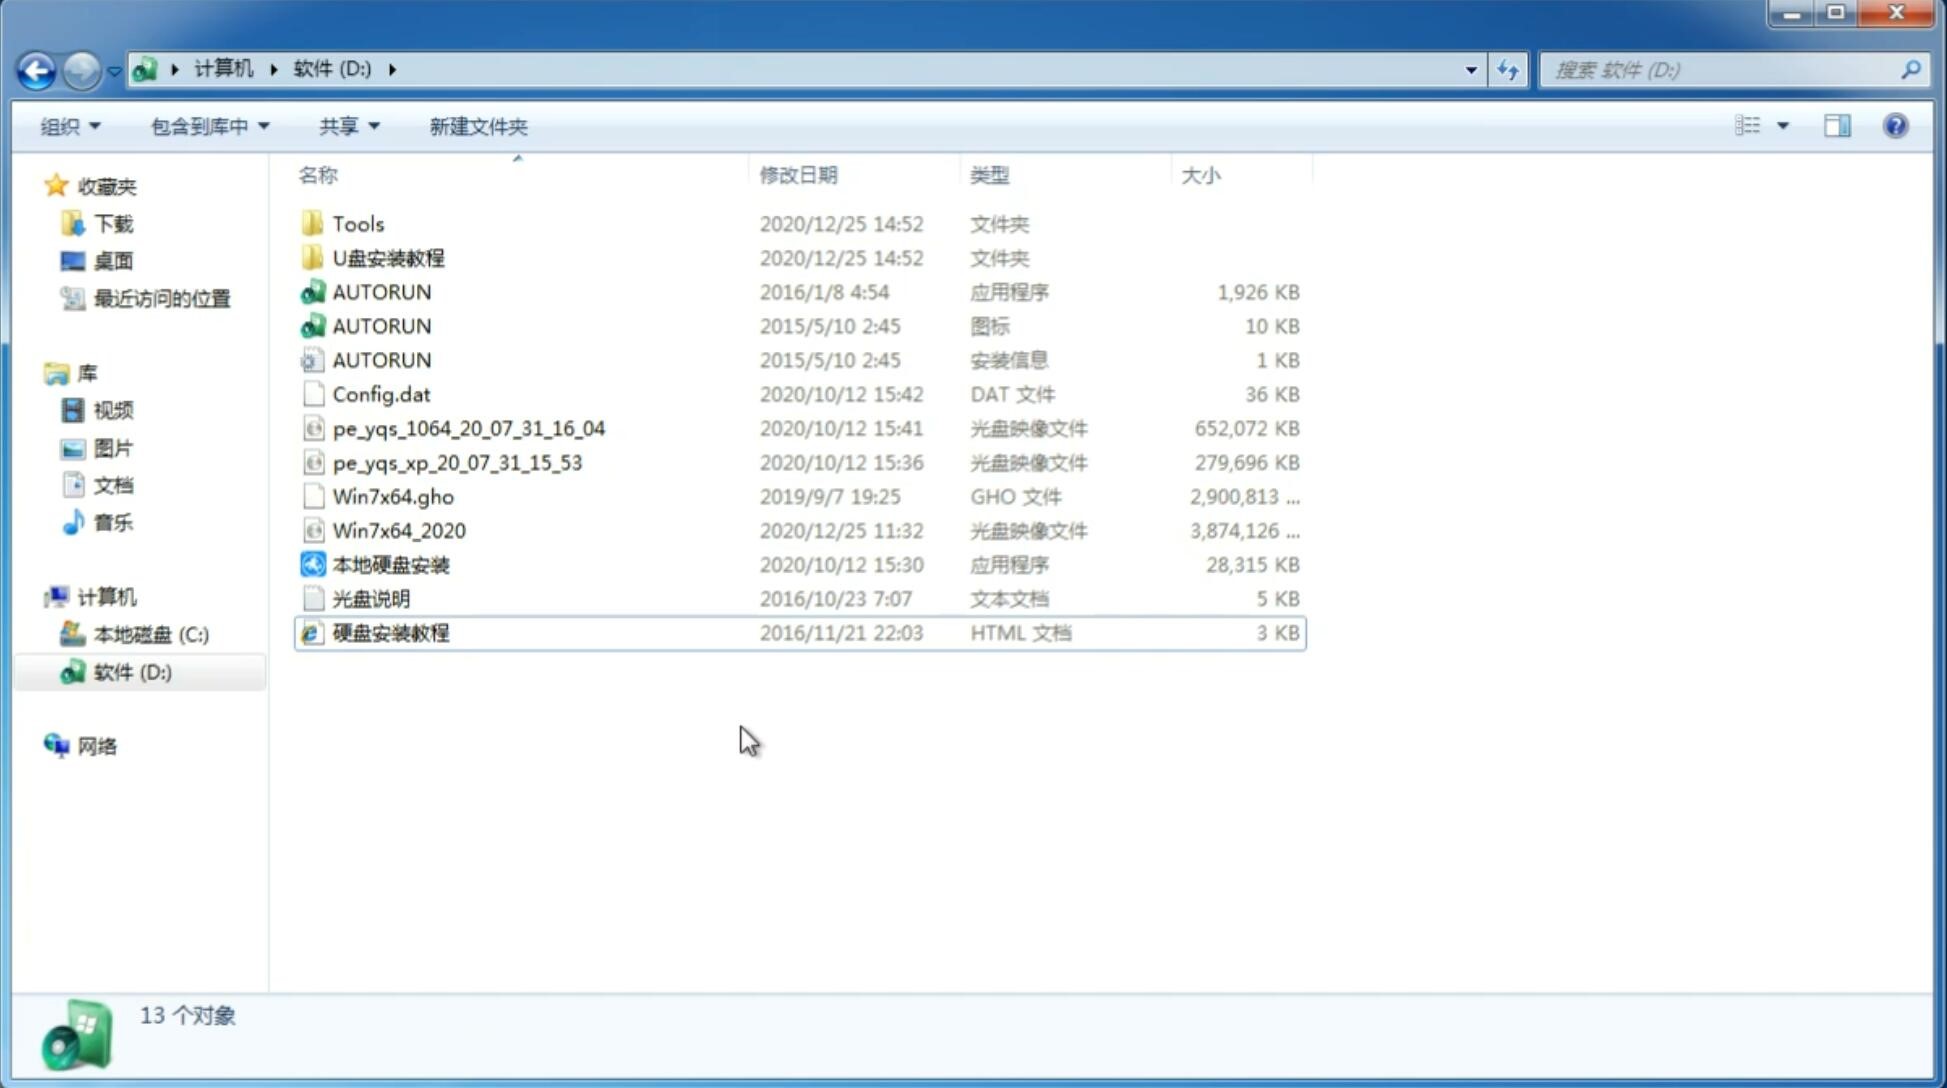Open the Win7x64_2020 disc image file
Screen dimensions: 1947x1088
(400, 529)
